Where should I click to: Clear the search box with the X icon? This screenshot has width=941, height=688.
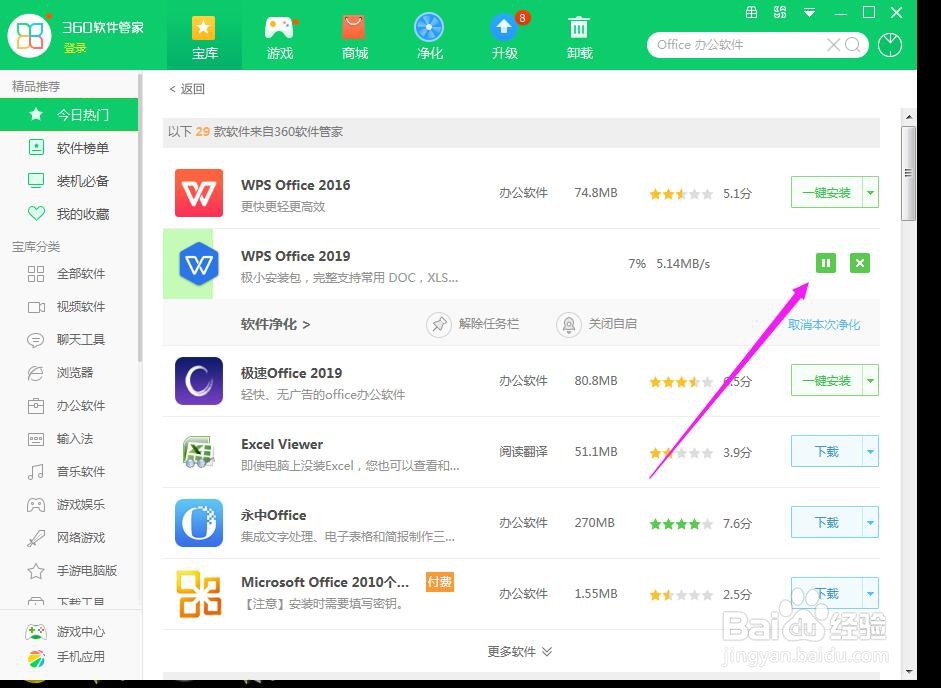[x=833, y=44]
